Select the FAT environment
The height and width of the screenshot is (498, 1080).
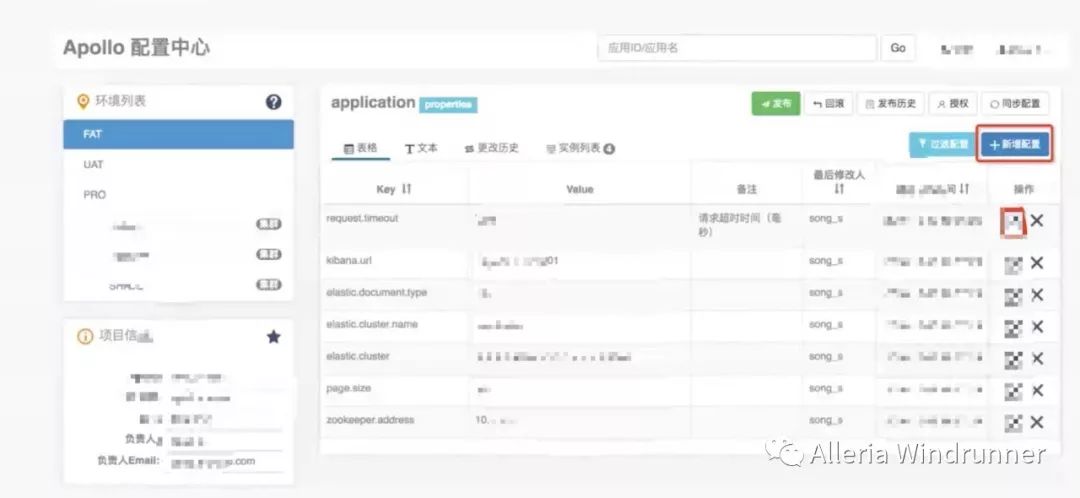tap(178, 134)
